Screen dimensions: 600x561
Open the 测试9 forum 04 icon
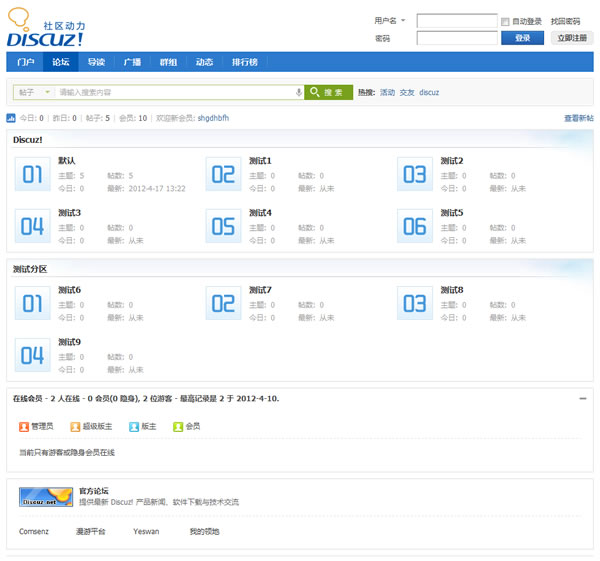(33, 355)
